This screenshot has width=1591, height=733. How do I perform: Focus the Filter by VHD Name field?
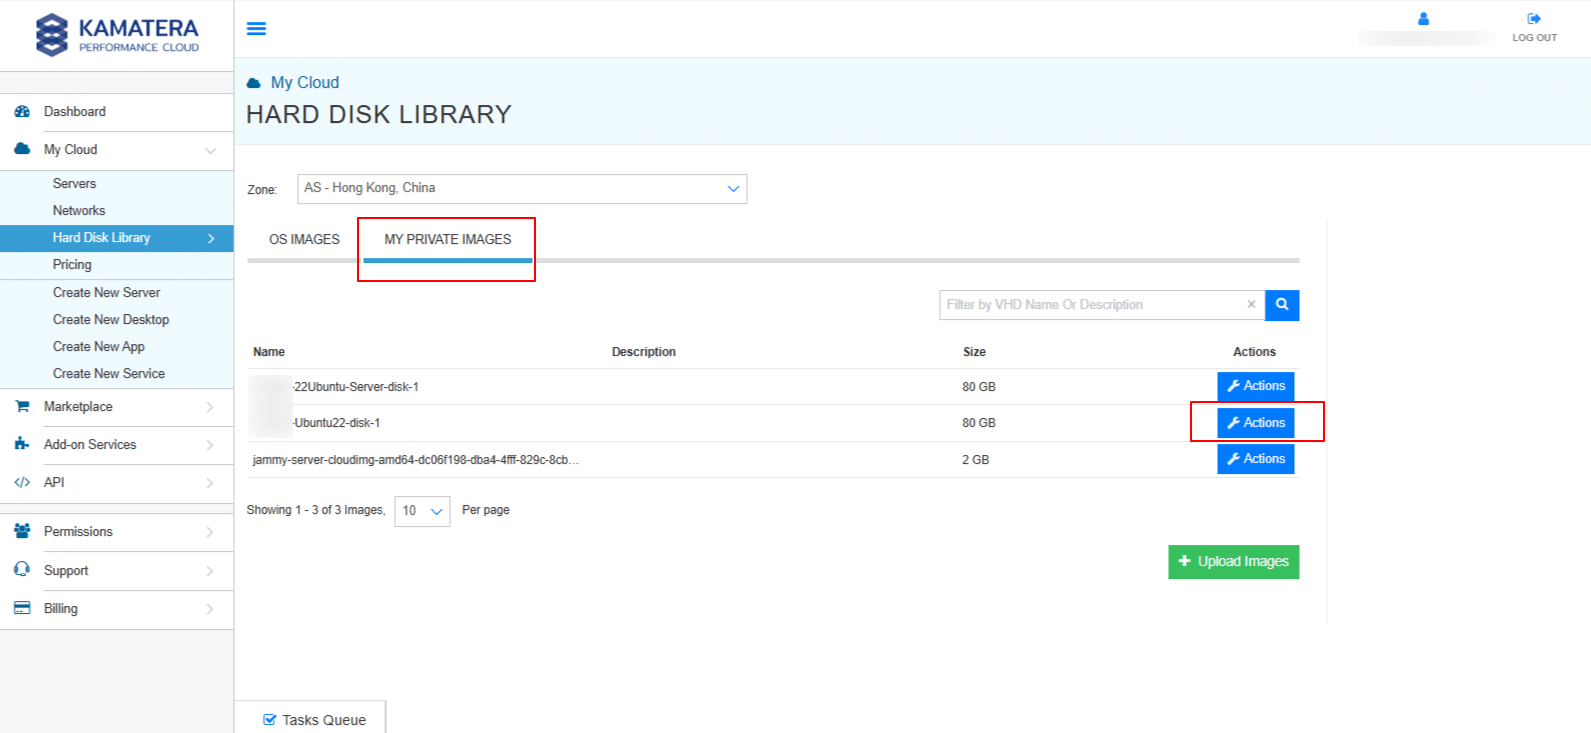click(x=1090, y=305)
